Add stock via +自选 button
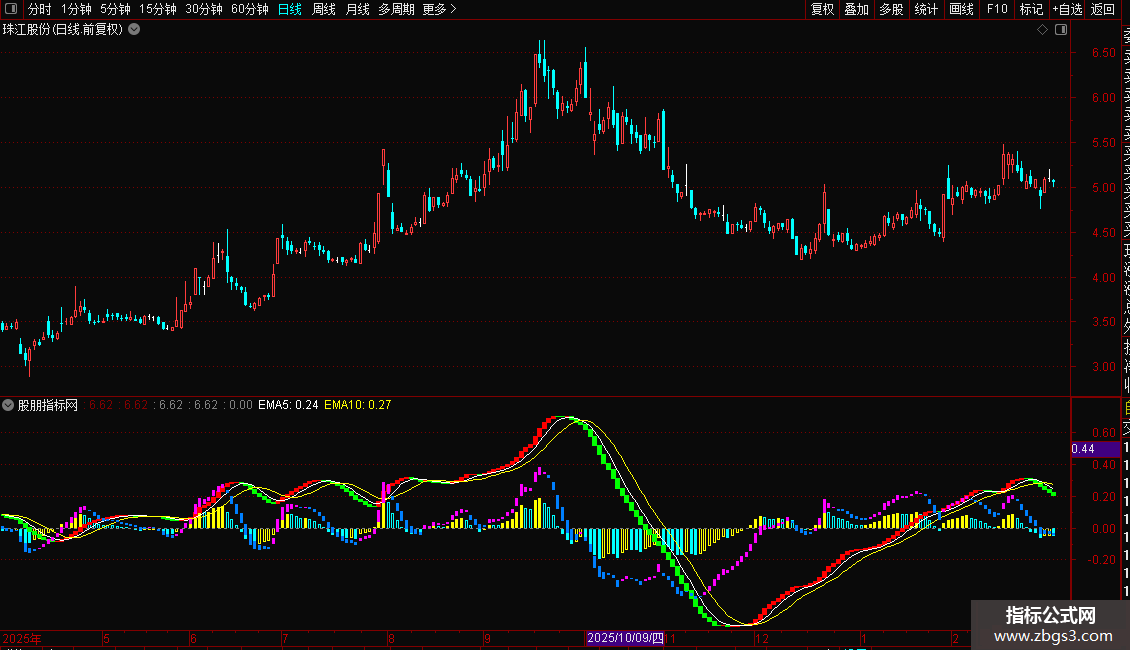This screenshot has width=1130, height=650. [x=1066, y=9]
